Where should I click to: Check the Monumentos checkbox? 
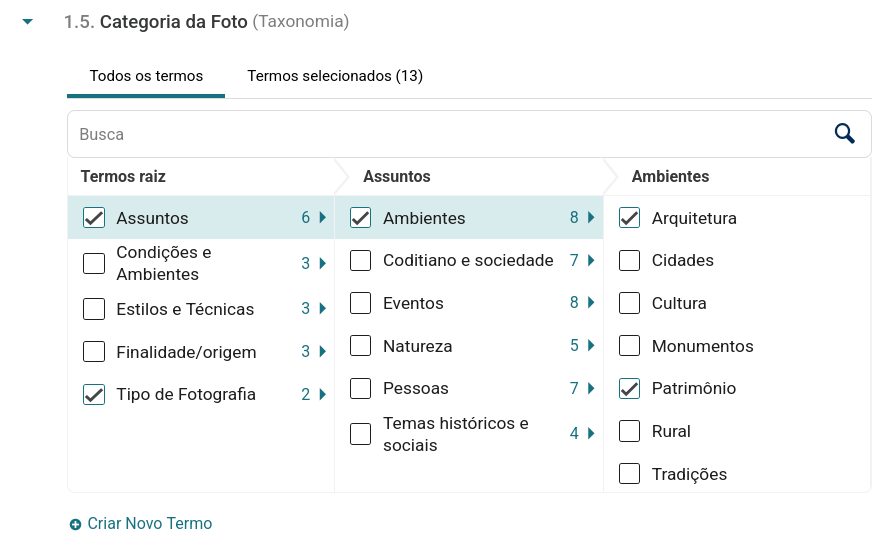tap(629, 346)
